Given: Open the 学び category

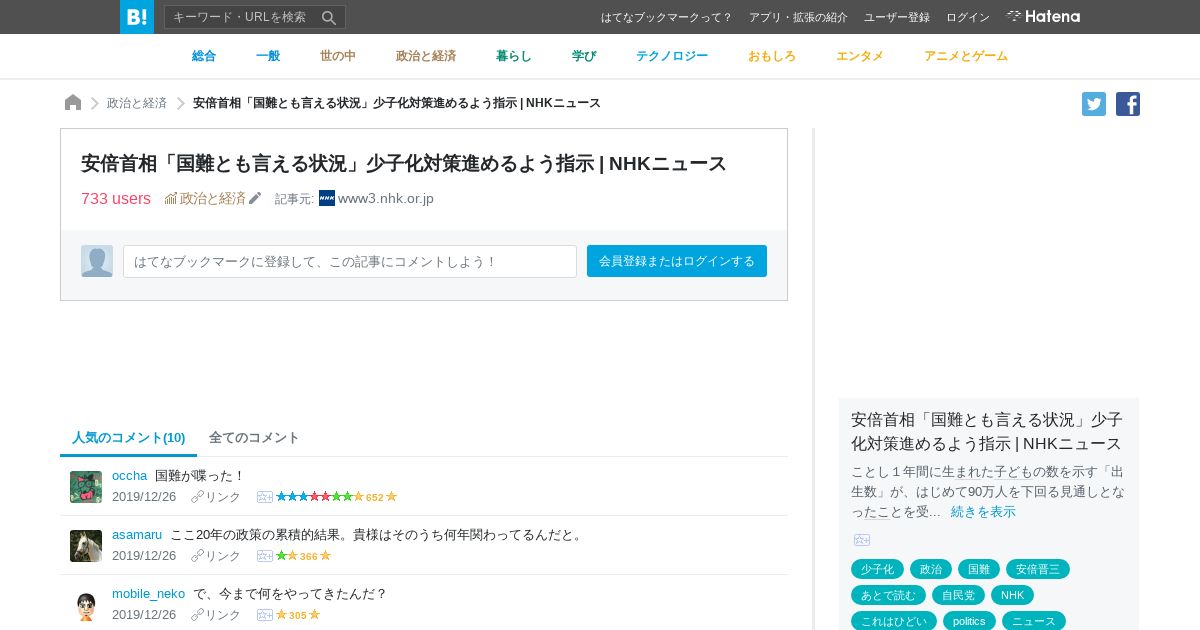Looking at the screenshot, I should (584, 56).
